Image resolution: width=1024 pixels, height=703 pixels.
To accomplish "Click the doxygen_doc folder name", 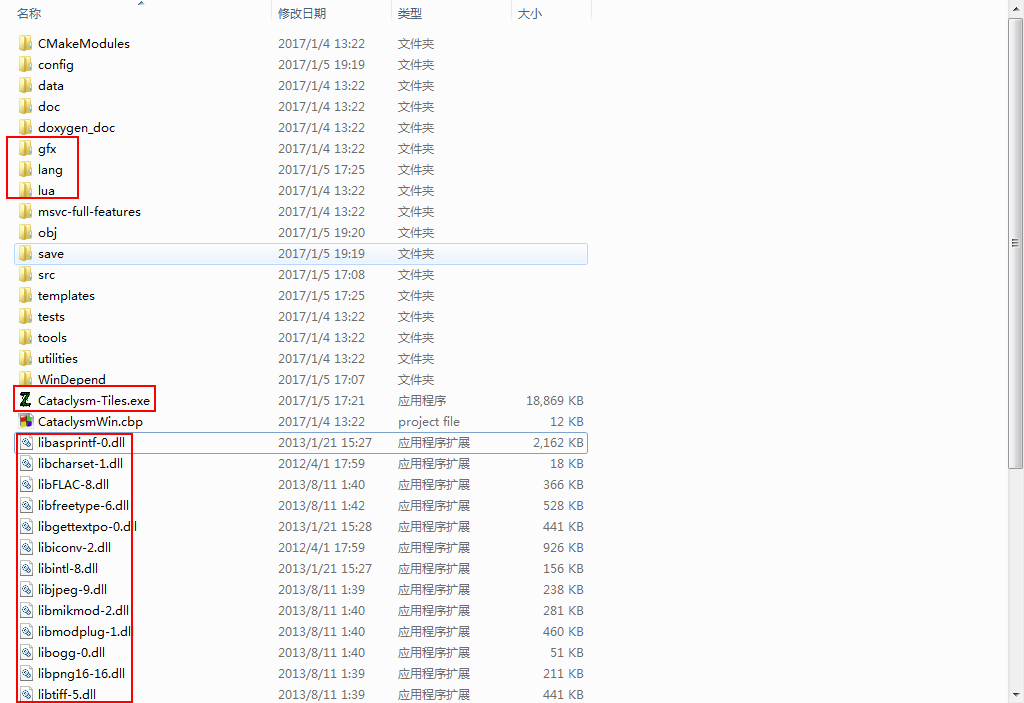I will [x=76, y=127].
